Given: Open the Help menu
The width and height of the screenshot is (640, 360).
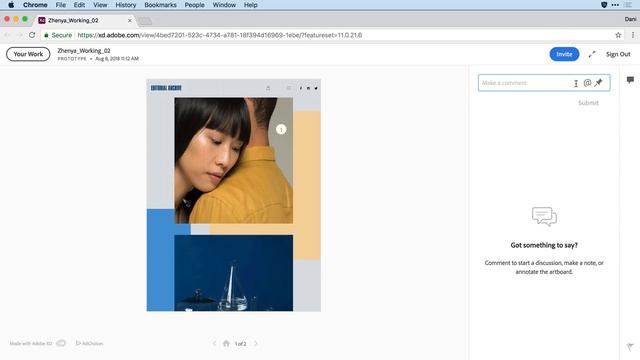Looking at the screenshot, I should click(251, 5).
